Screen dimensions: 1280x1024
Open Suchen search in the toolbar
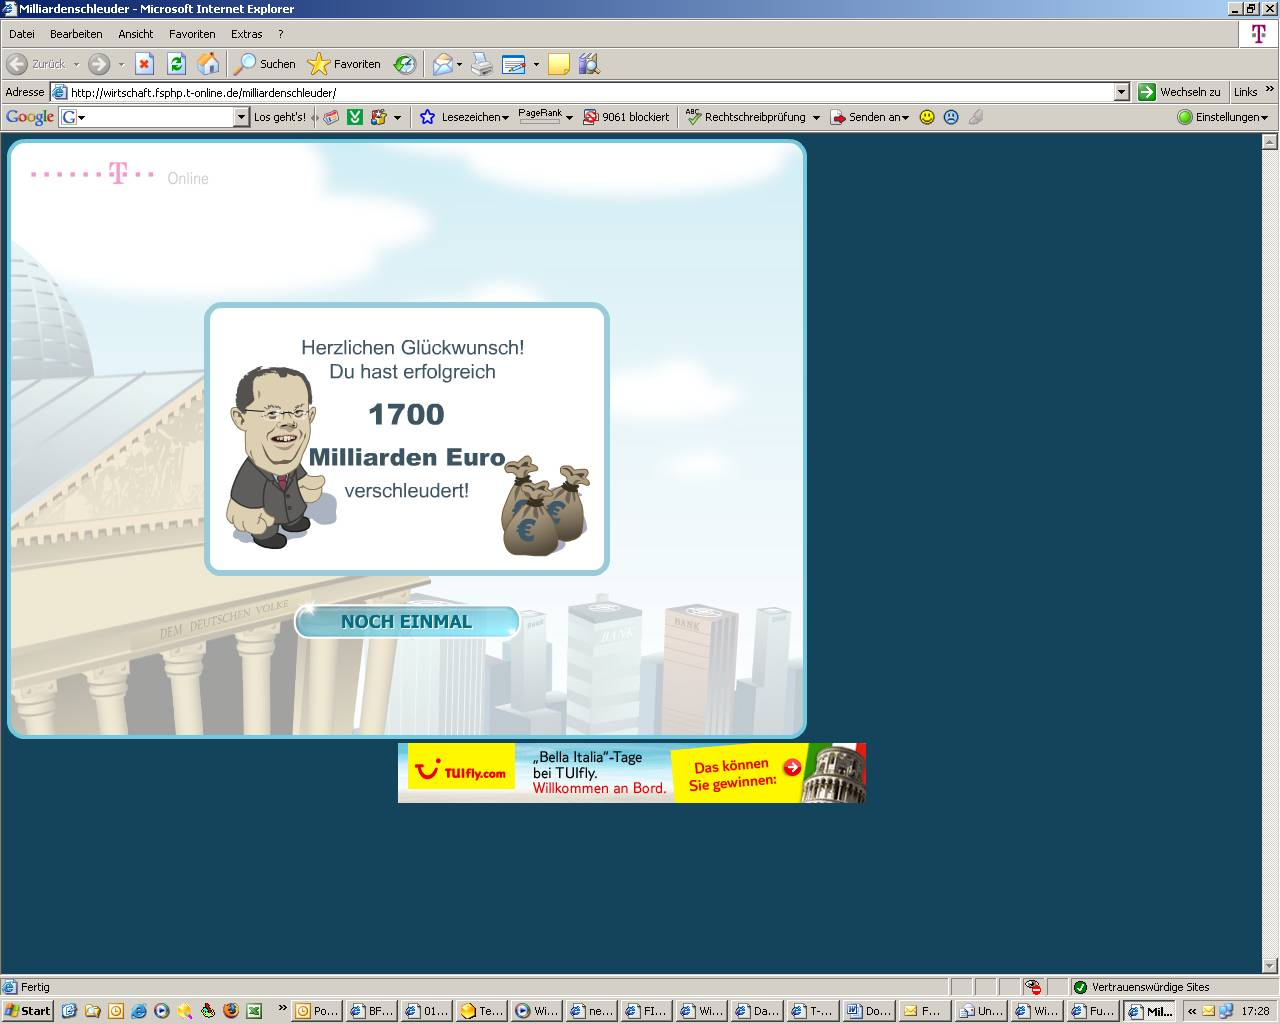pos(265,64)
